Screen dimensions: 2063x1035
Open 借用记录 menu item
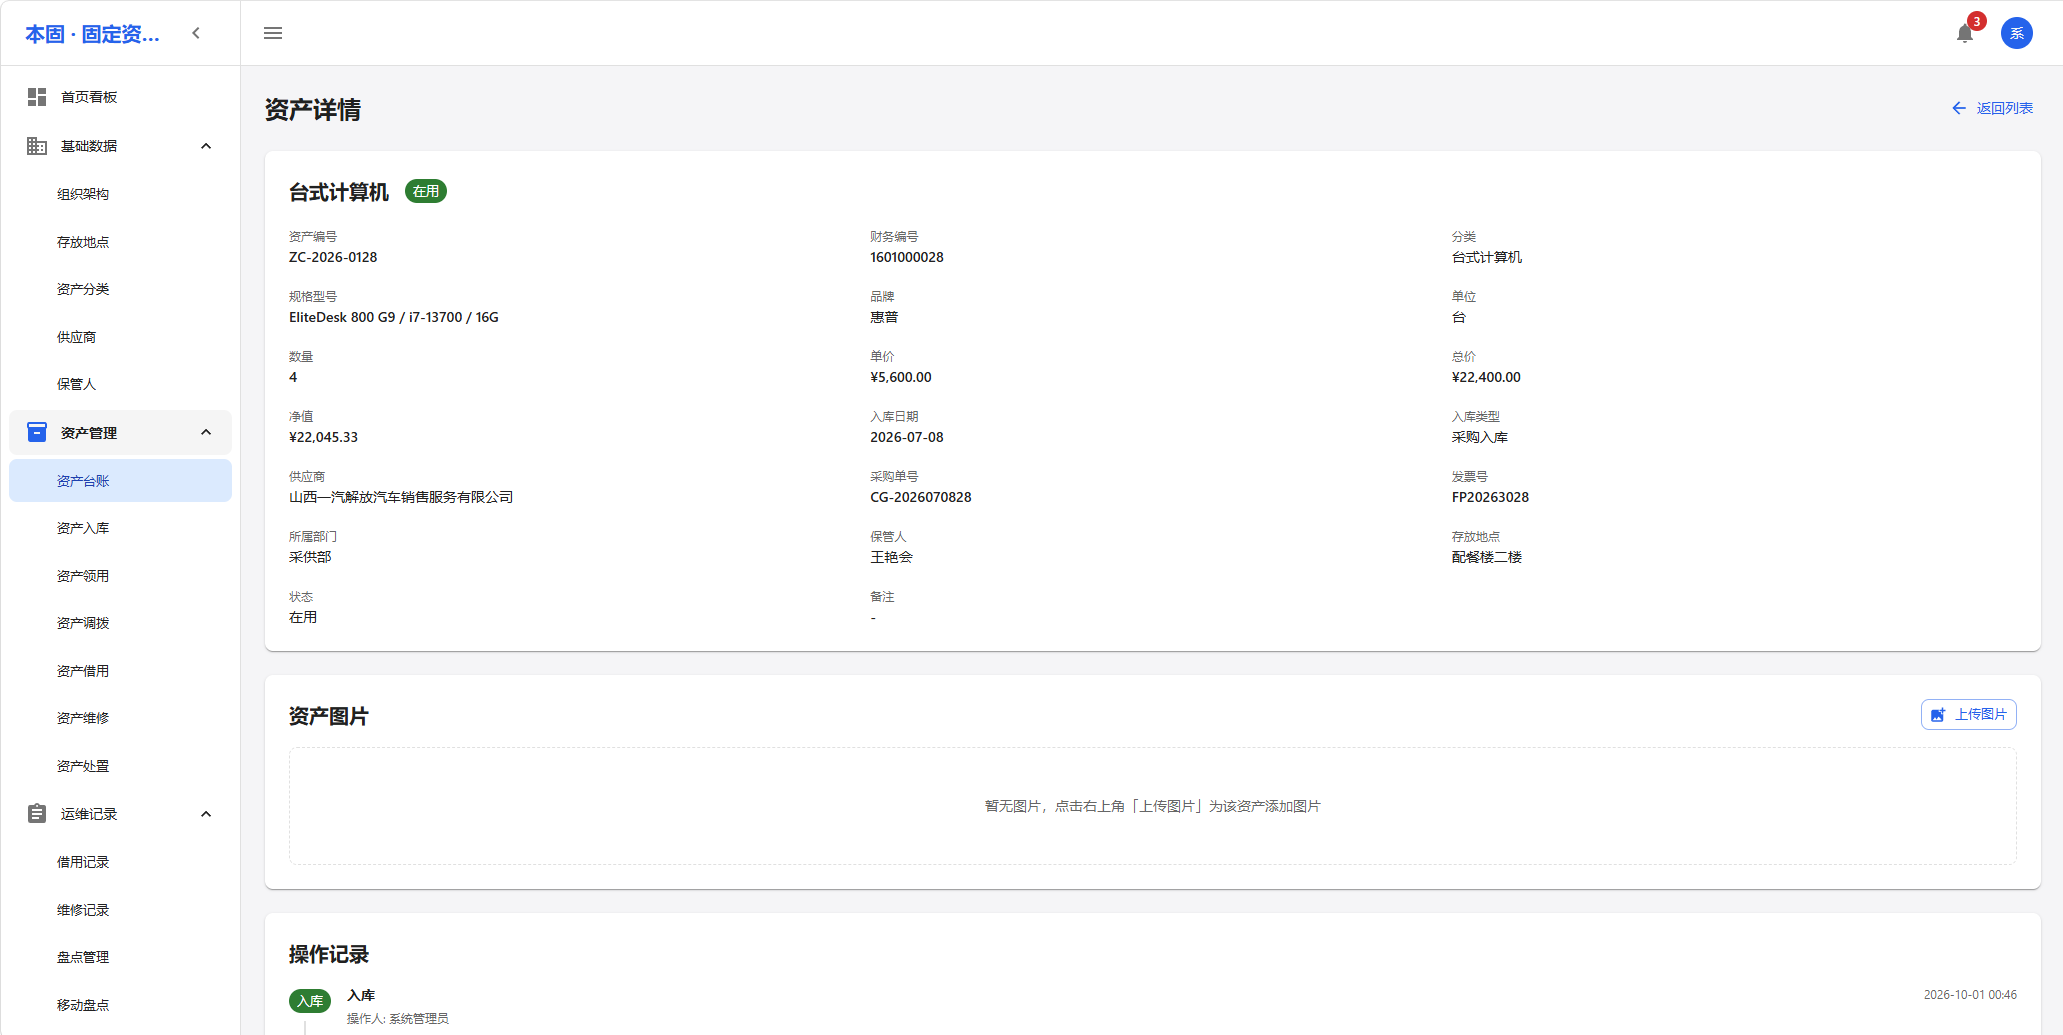coord(120,862)
